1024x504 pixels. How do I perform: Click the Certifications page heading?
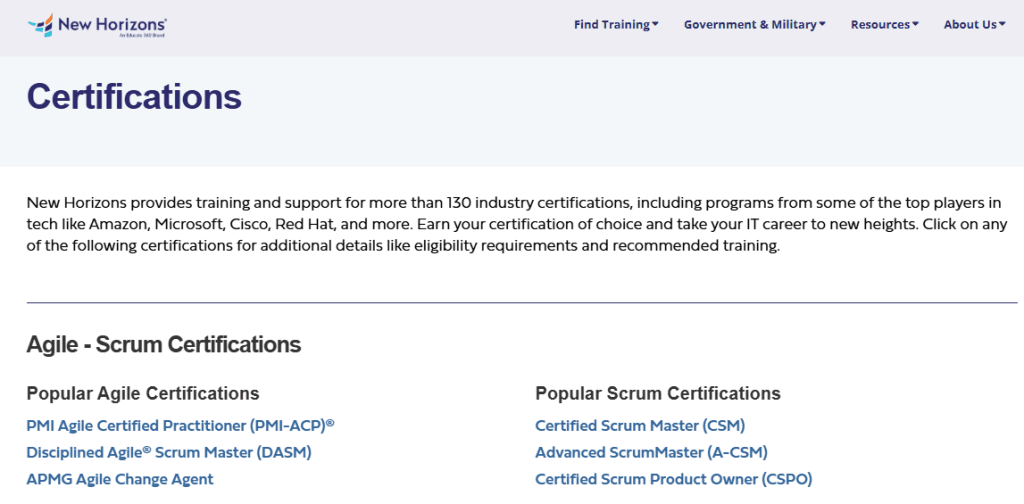134,96
